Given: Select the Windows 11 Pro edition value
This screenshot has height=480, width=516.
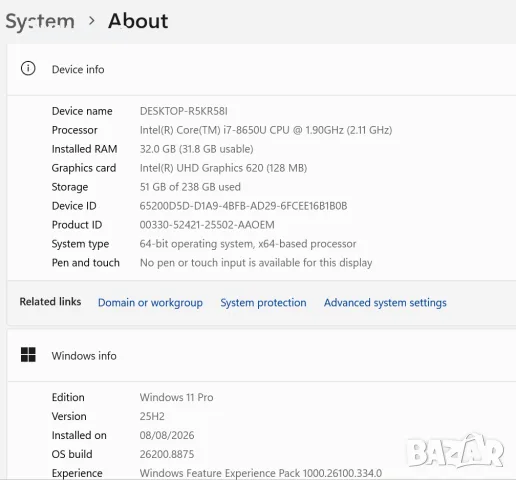Looking at the screenshot, I should click(x=176, y=397).
